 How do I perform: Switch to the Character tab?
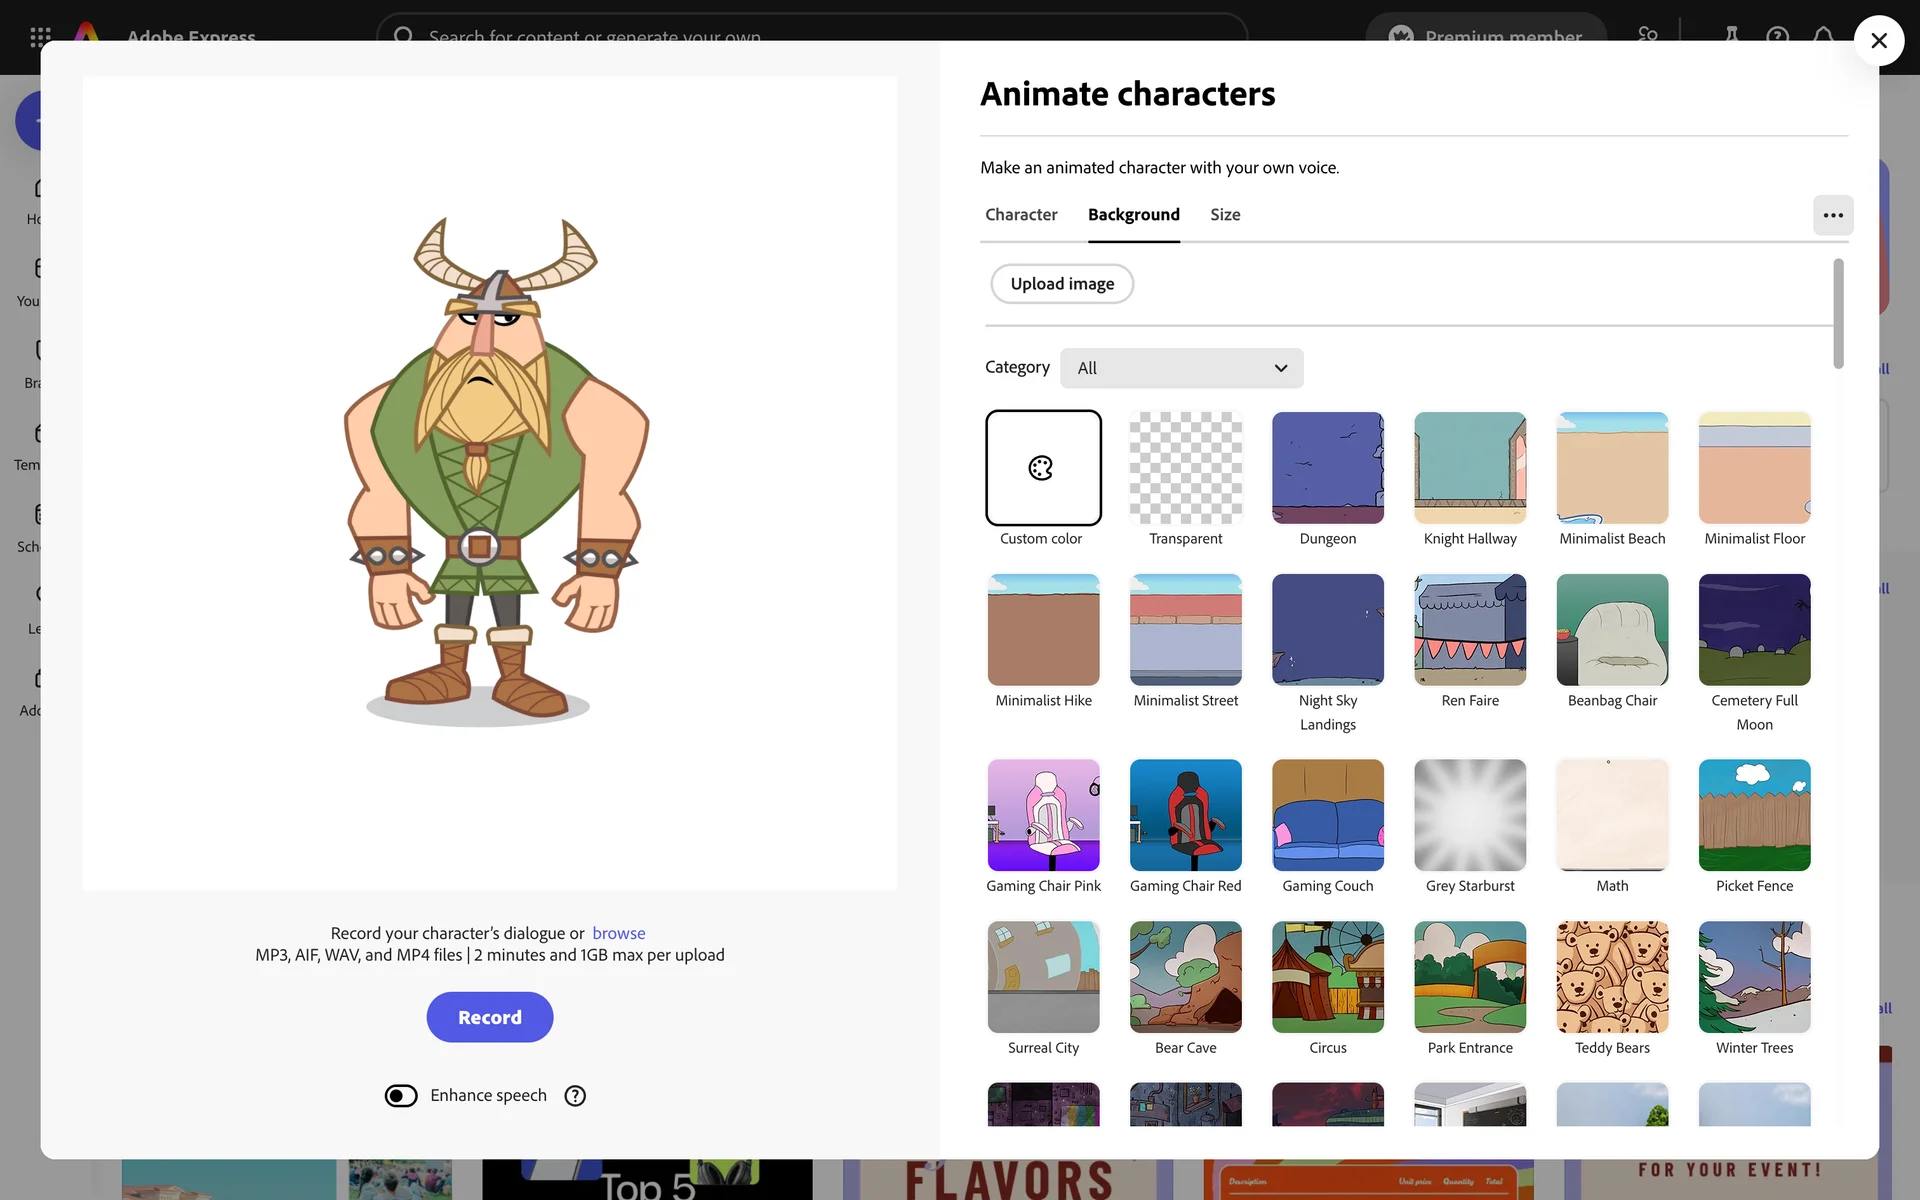coord(1020,215)
